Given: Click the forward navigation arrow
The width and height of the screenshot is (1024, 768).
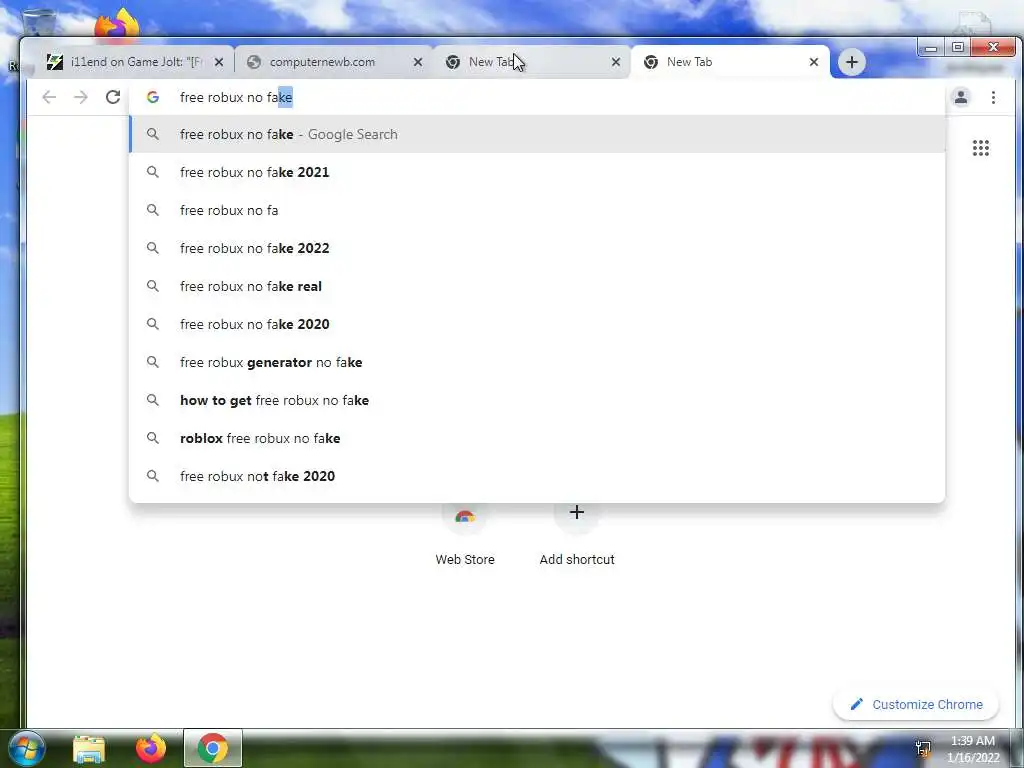Looking at the screenshot, I should [80, 97].
